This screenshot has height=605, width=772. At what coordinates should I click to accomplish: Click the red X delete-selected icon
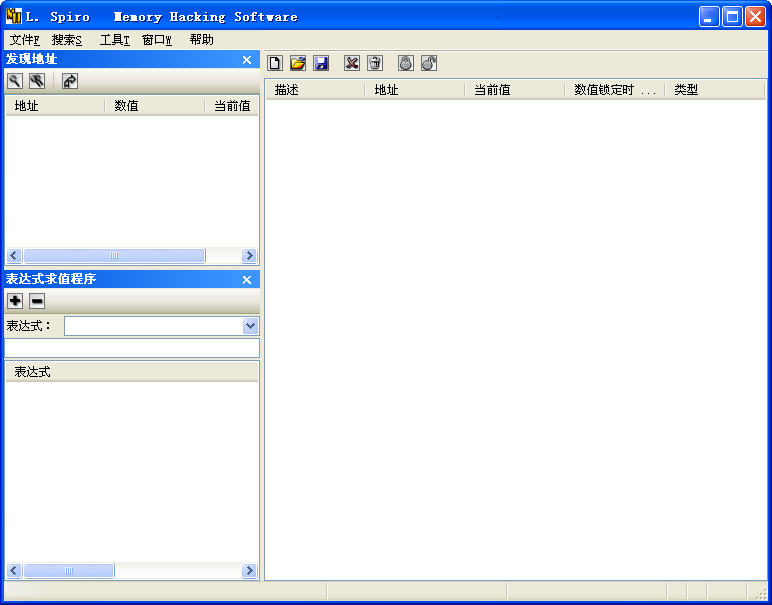point(352,63)
